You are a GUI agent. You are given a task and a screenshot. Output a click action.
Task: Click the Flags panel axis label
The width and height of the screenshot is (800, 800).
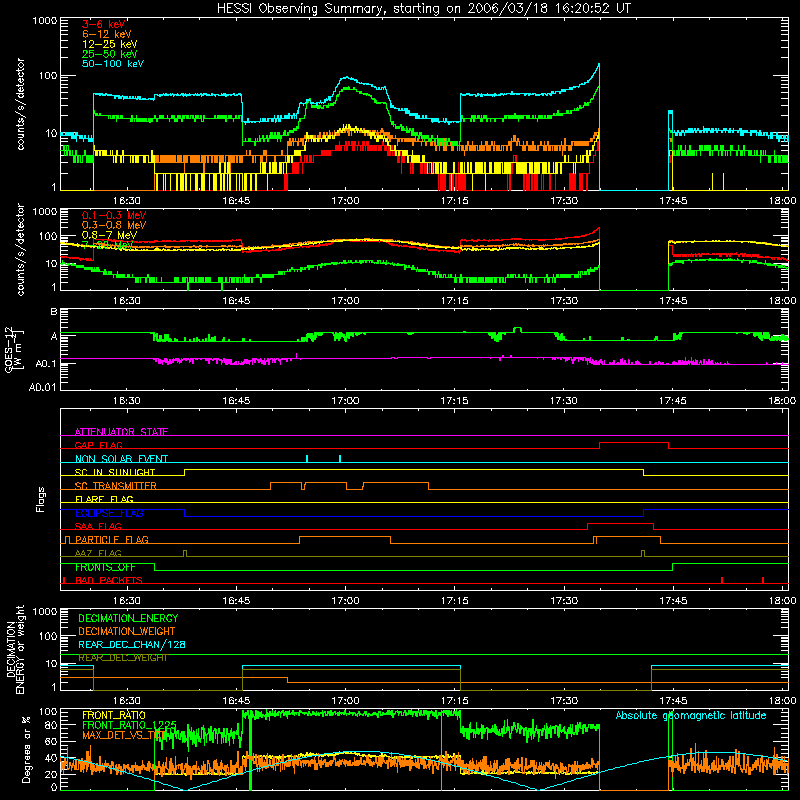[x=40, y=499]
